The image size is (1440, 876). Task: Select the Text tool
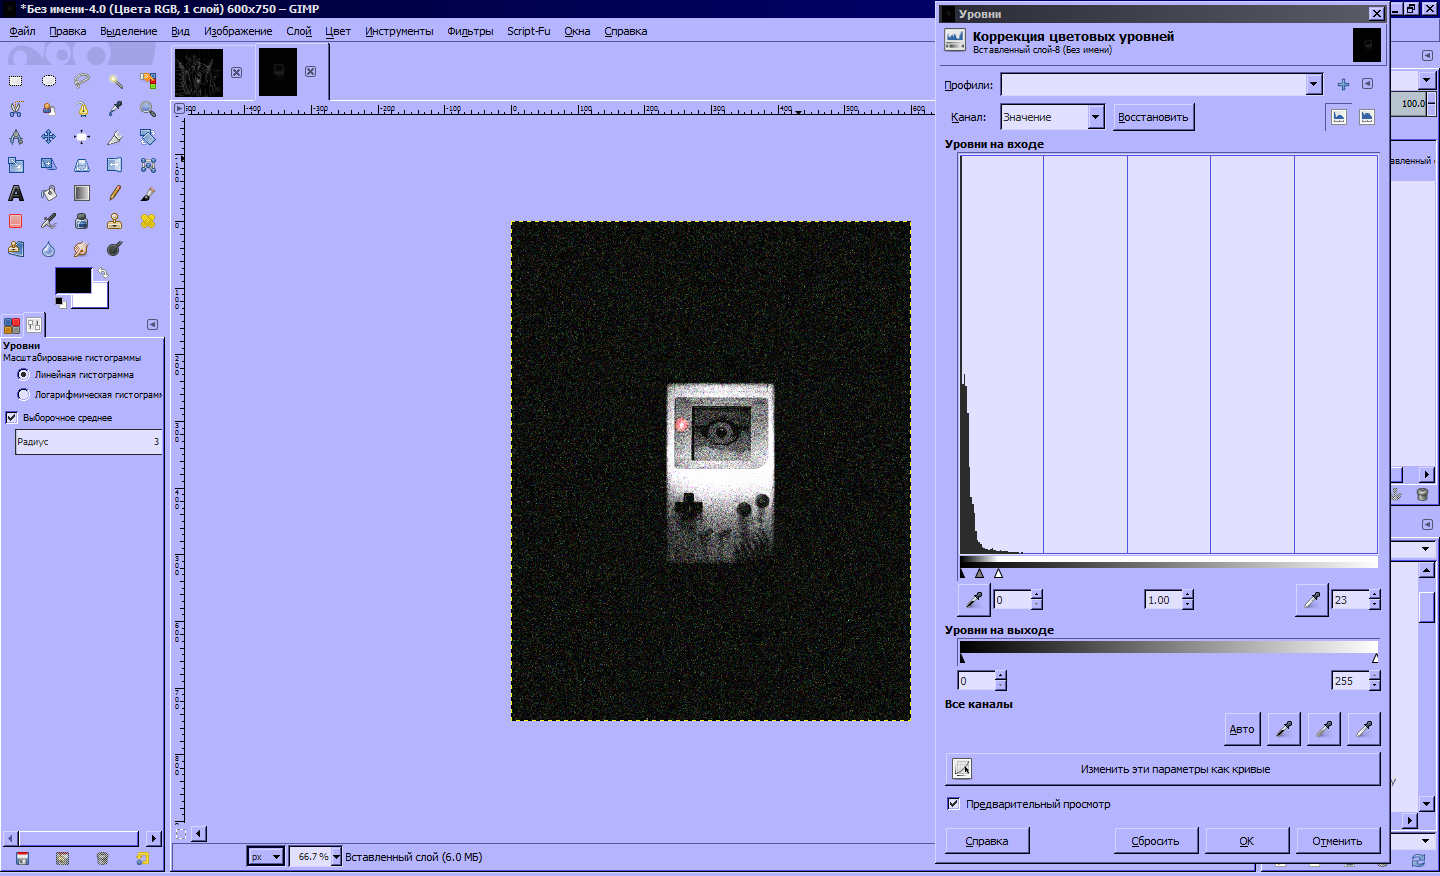(x=16, y=193)
